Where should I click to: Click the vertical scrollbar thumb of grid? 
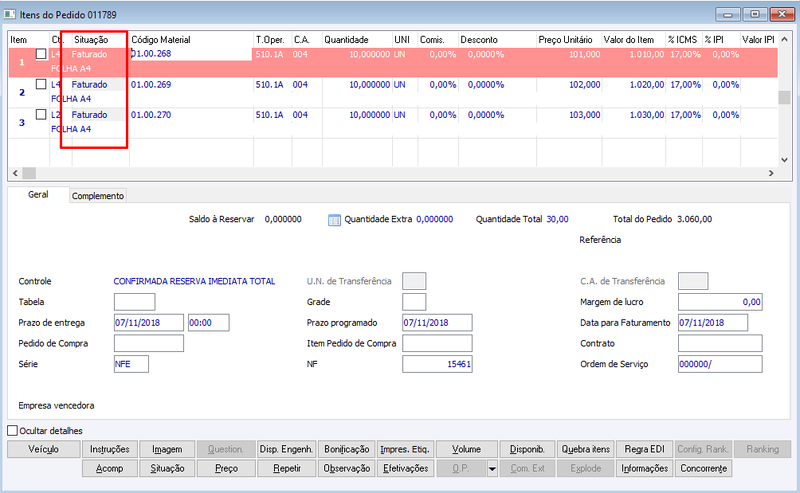tap(784, 97)
